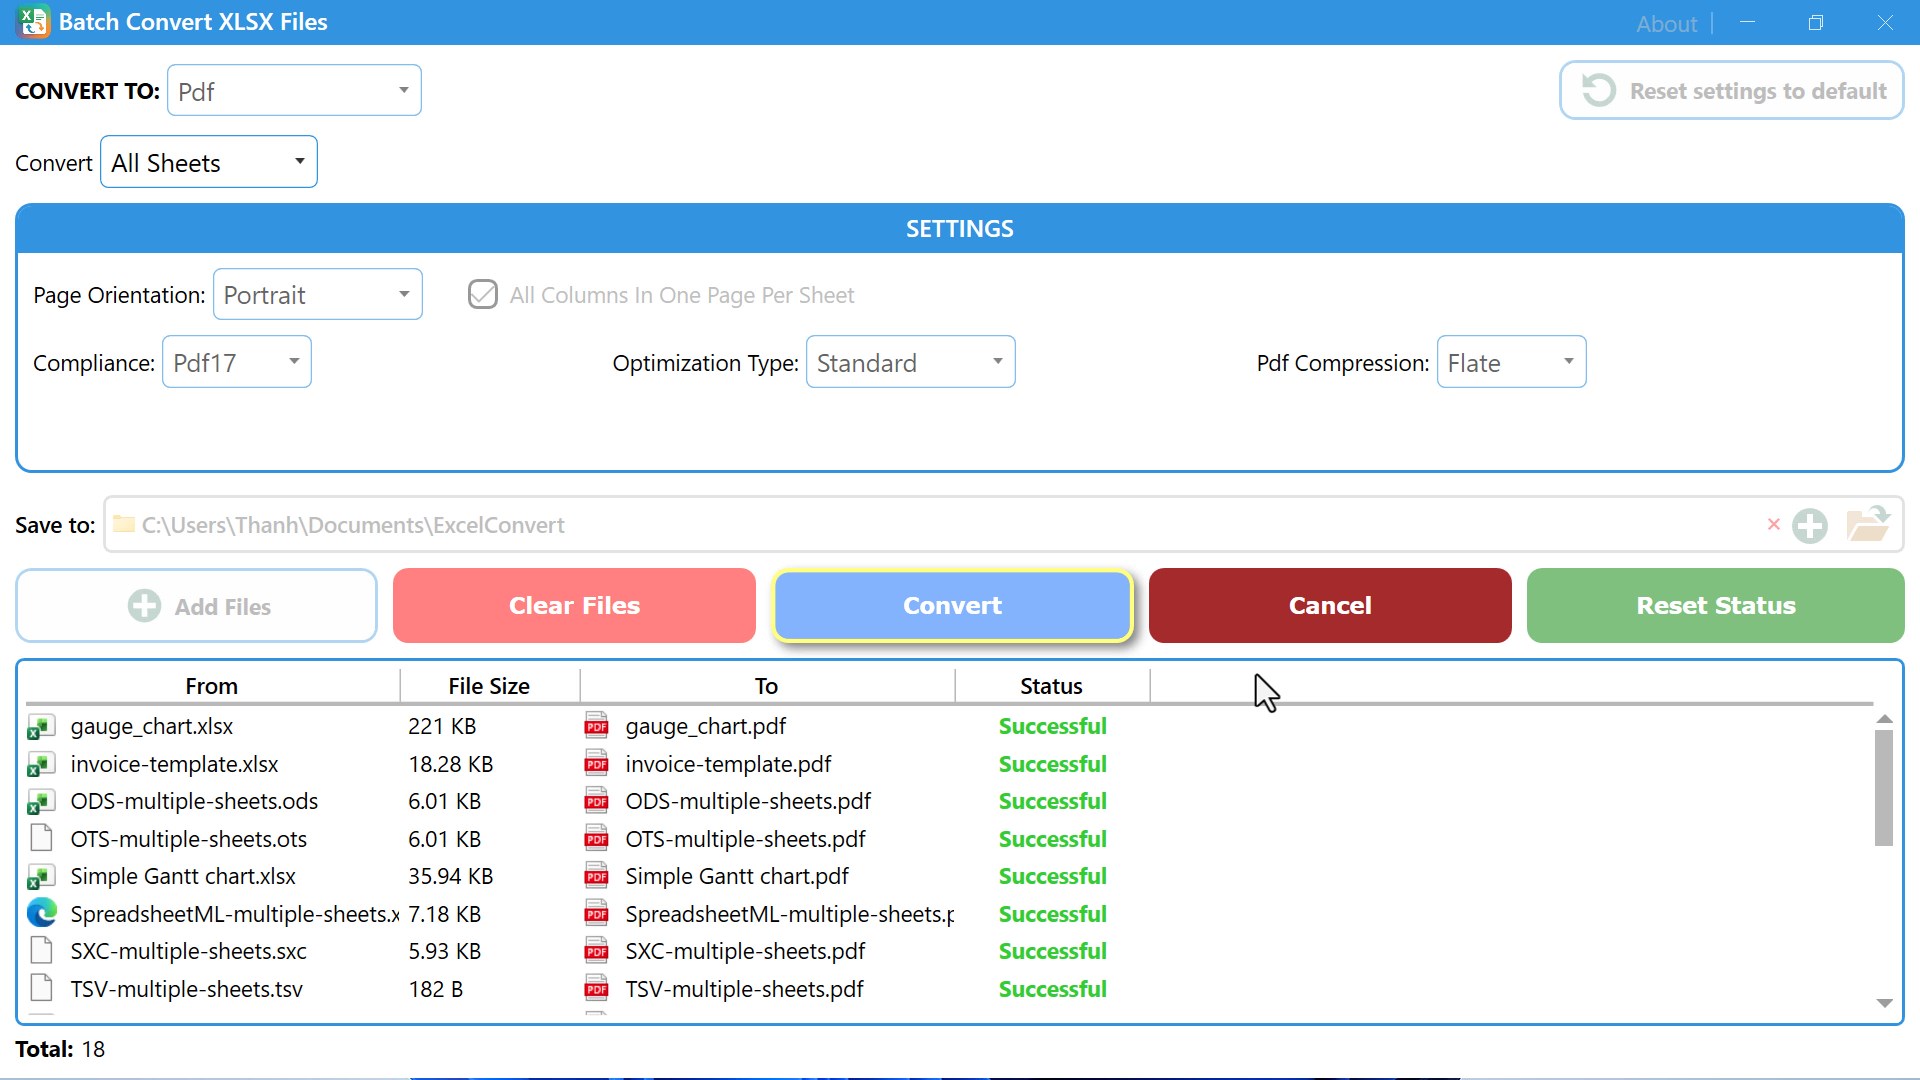Click PDF icon beside Simple Gantt chart.pdf
The height and width of the screenshot is (1080, 1920).
[597, 876]
